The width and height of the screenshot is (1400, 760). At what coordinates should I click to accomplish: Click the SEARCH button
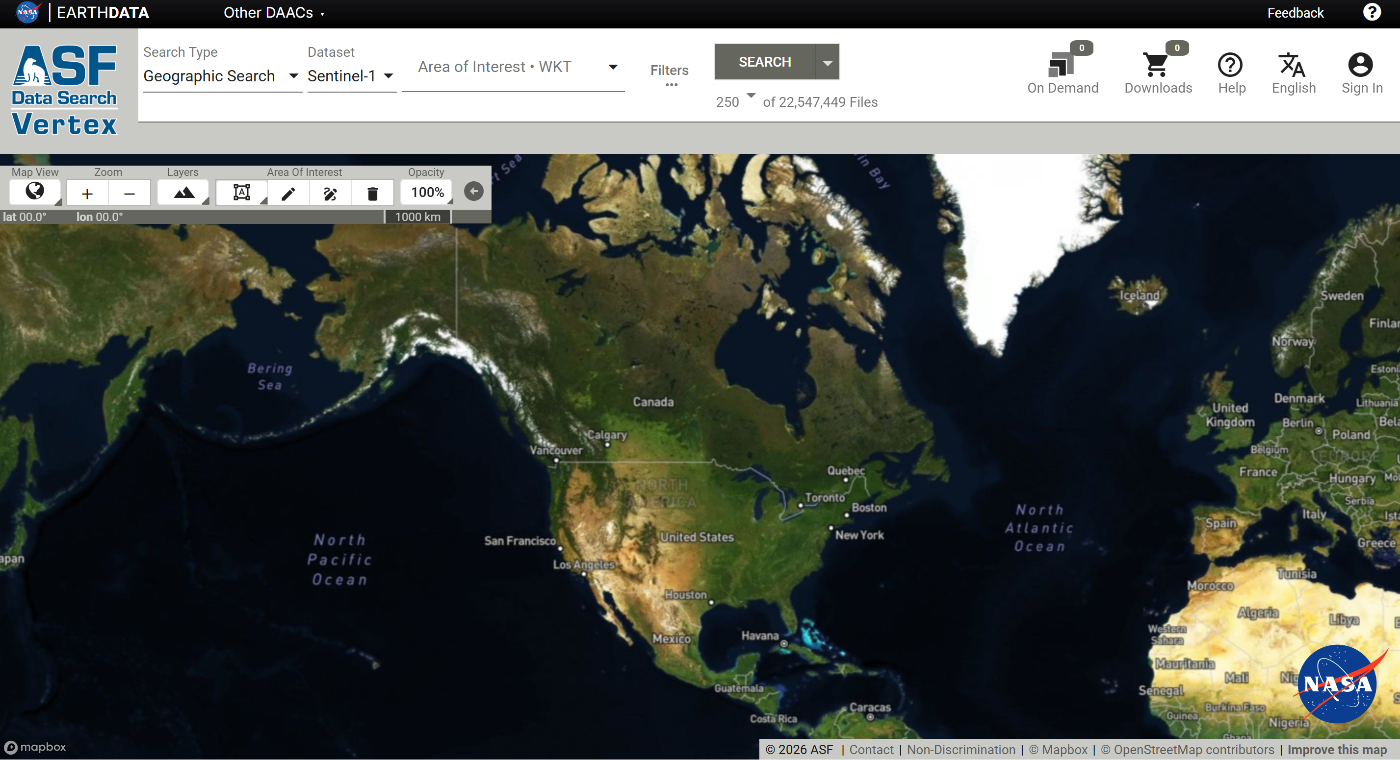(763, 61)
